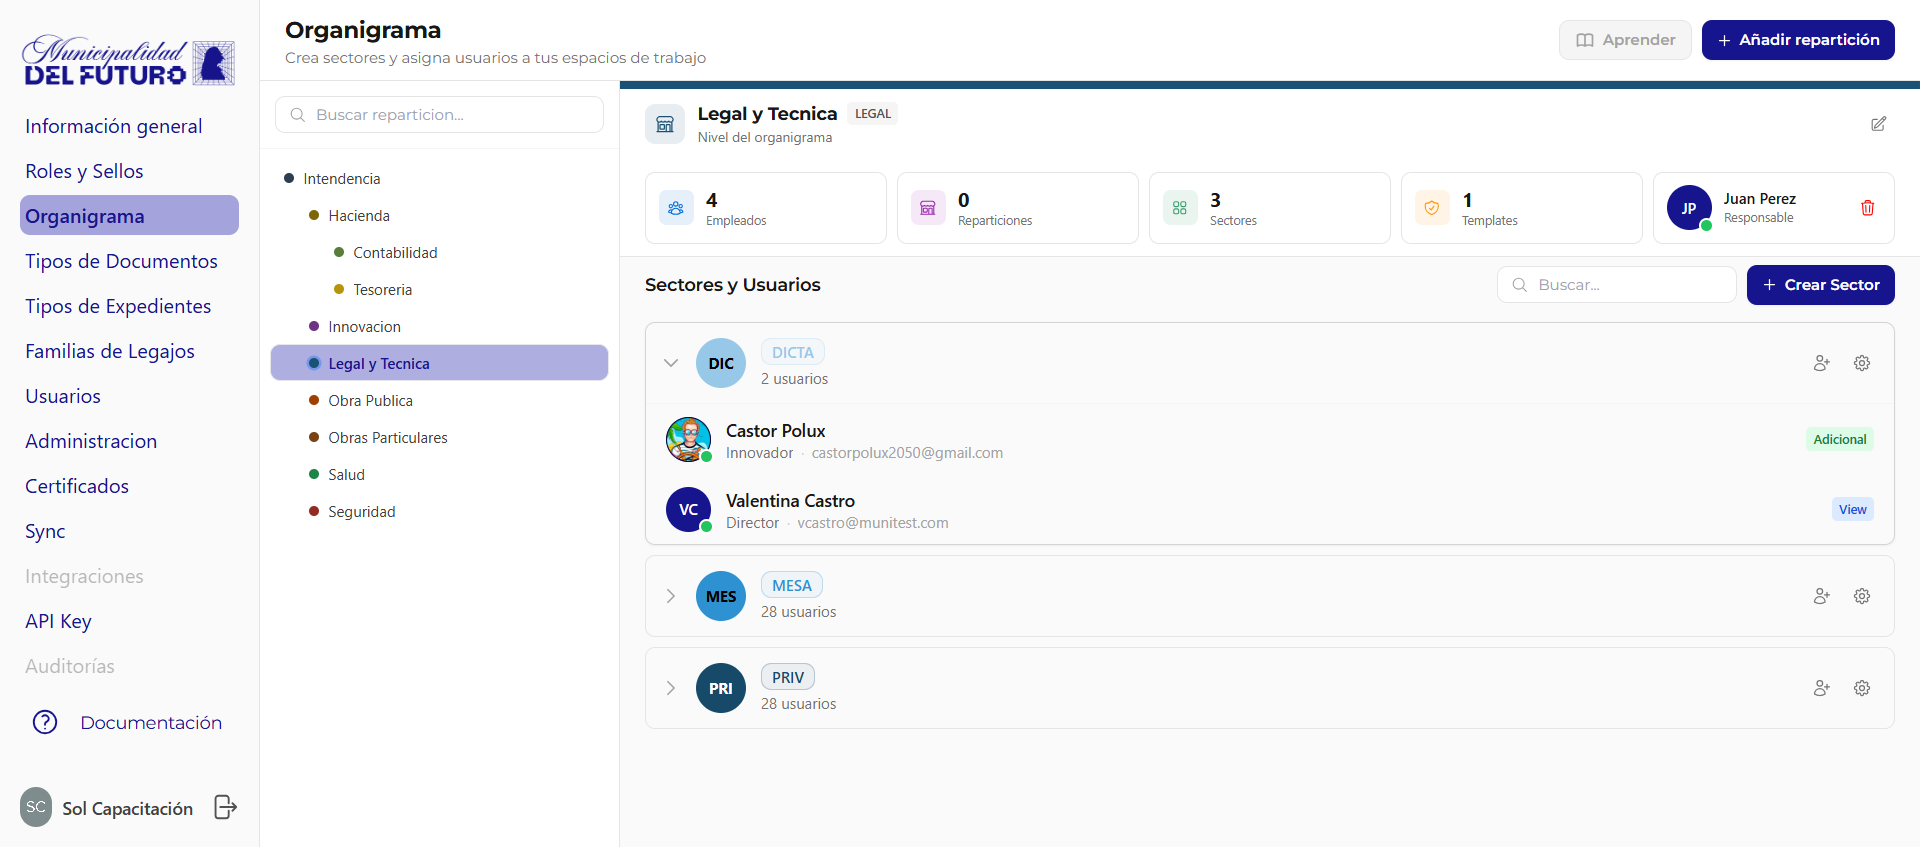The width and height of the screenshot is (1920, 847).
Task: Click the Buscar reparticion search field
Action: pyautogui.click(x=440, y=115)
